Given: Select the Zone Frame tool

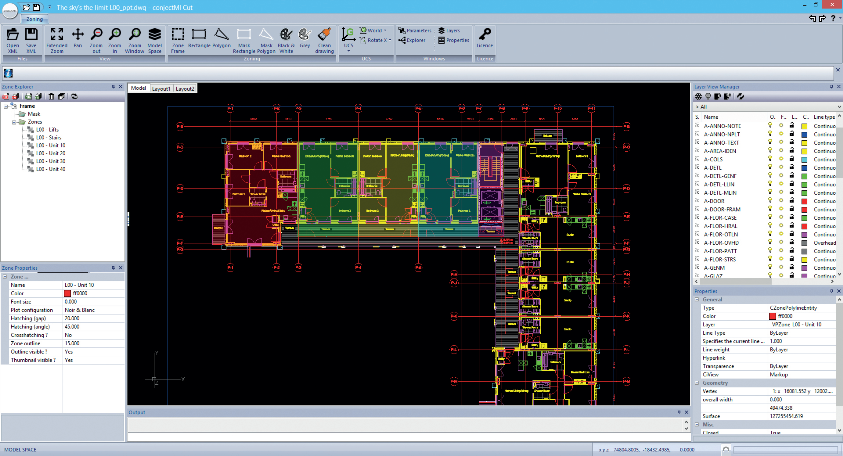Looking at the screenshot, I should click(177, 40).
